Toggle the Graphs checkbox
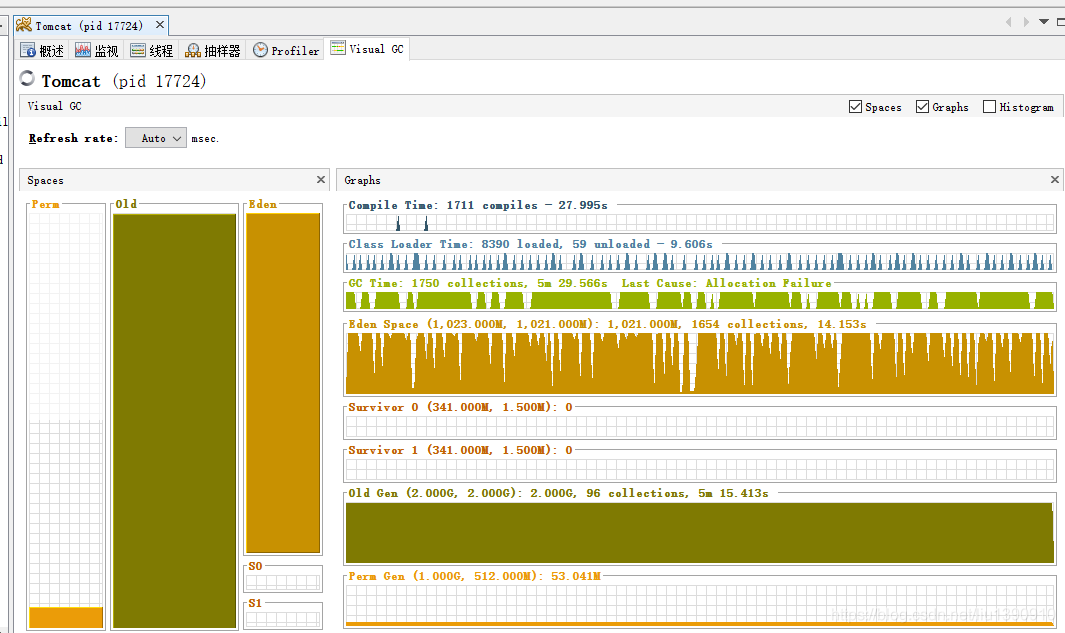Viewport: 1065px width, 633px height. pyautogui.click(x=922, y=107)
